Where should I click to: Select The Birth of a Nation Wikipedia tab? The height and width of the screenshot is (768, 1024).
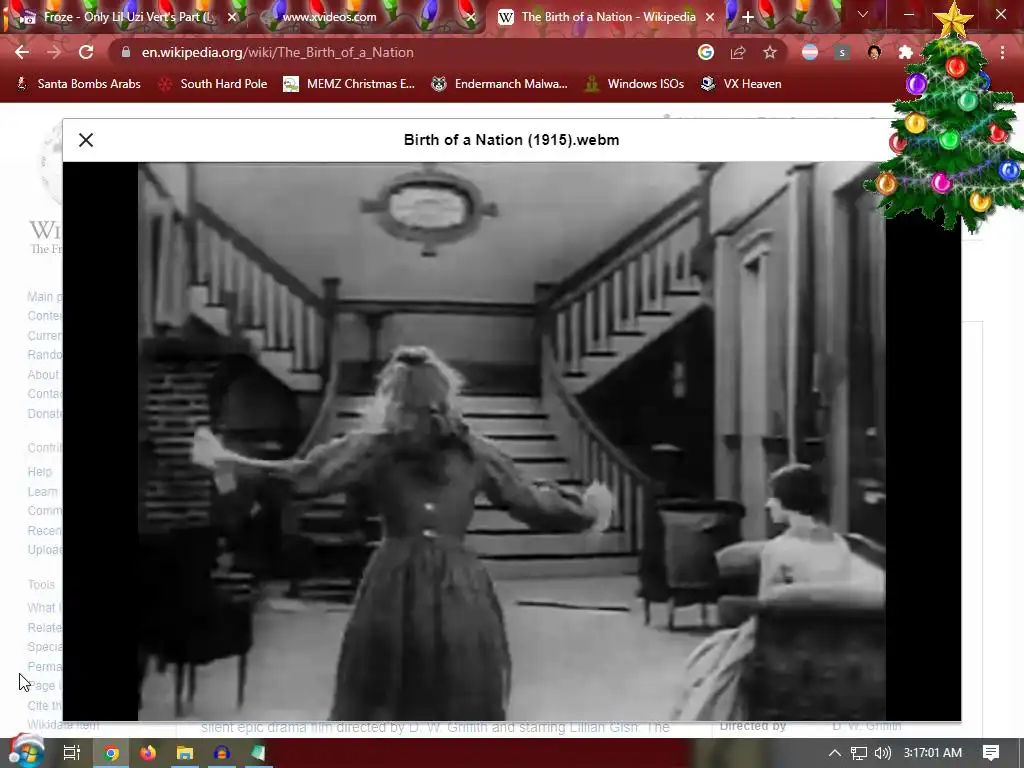click(x=607, y=17)
